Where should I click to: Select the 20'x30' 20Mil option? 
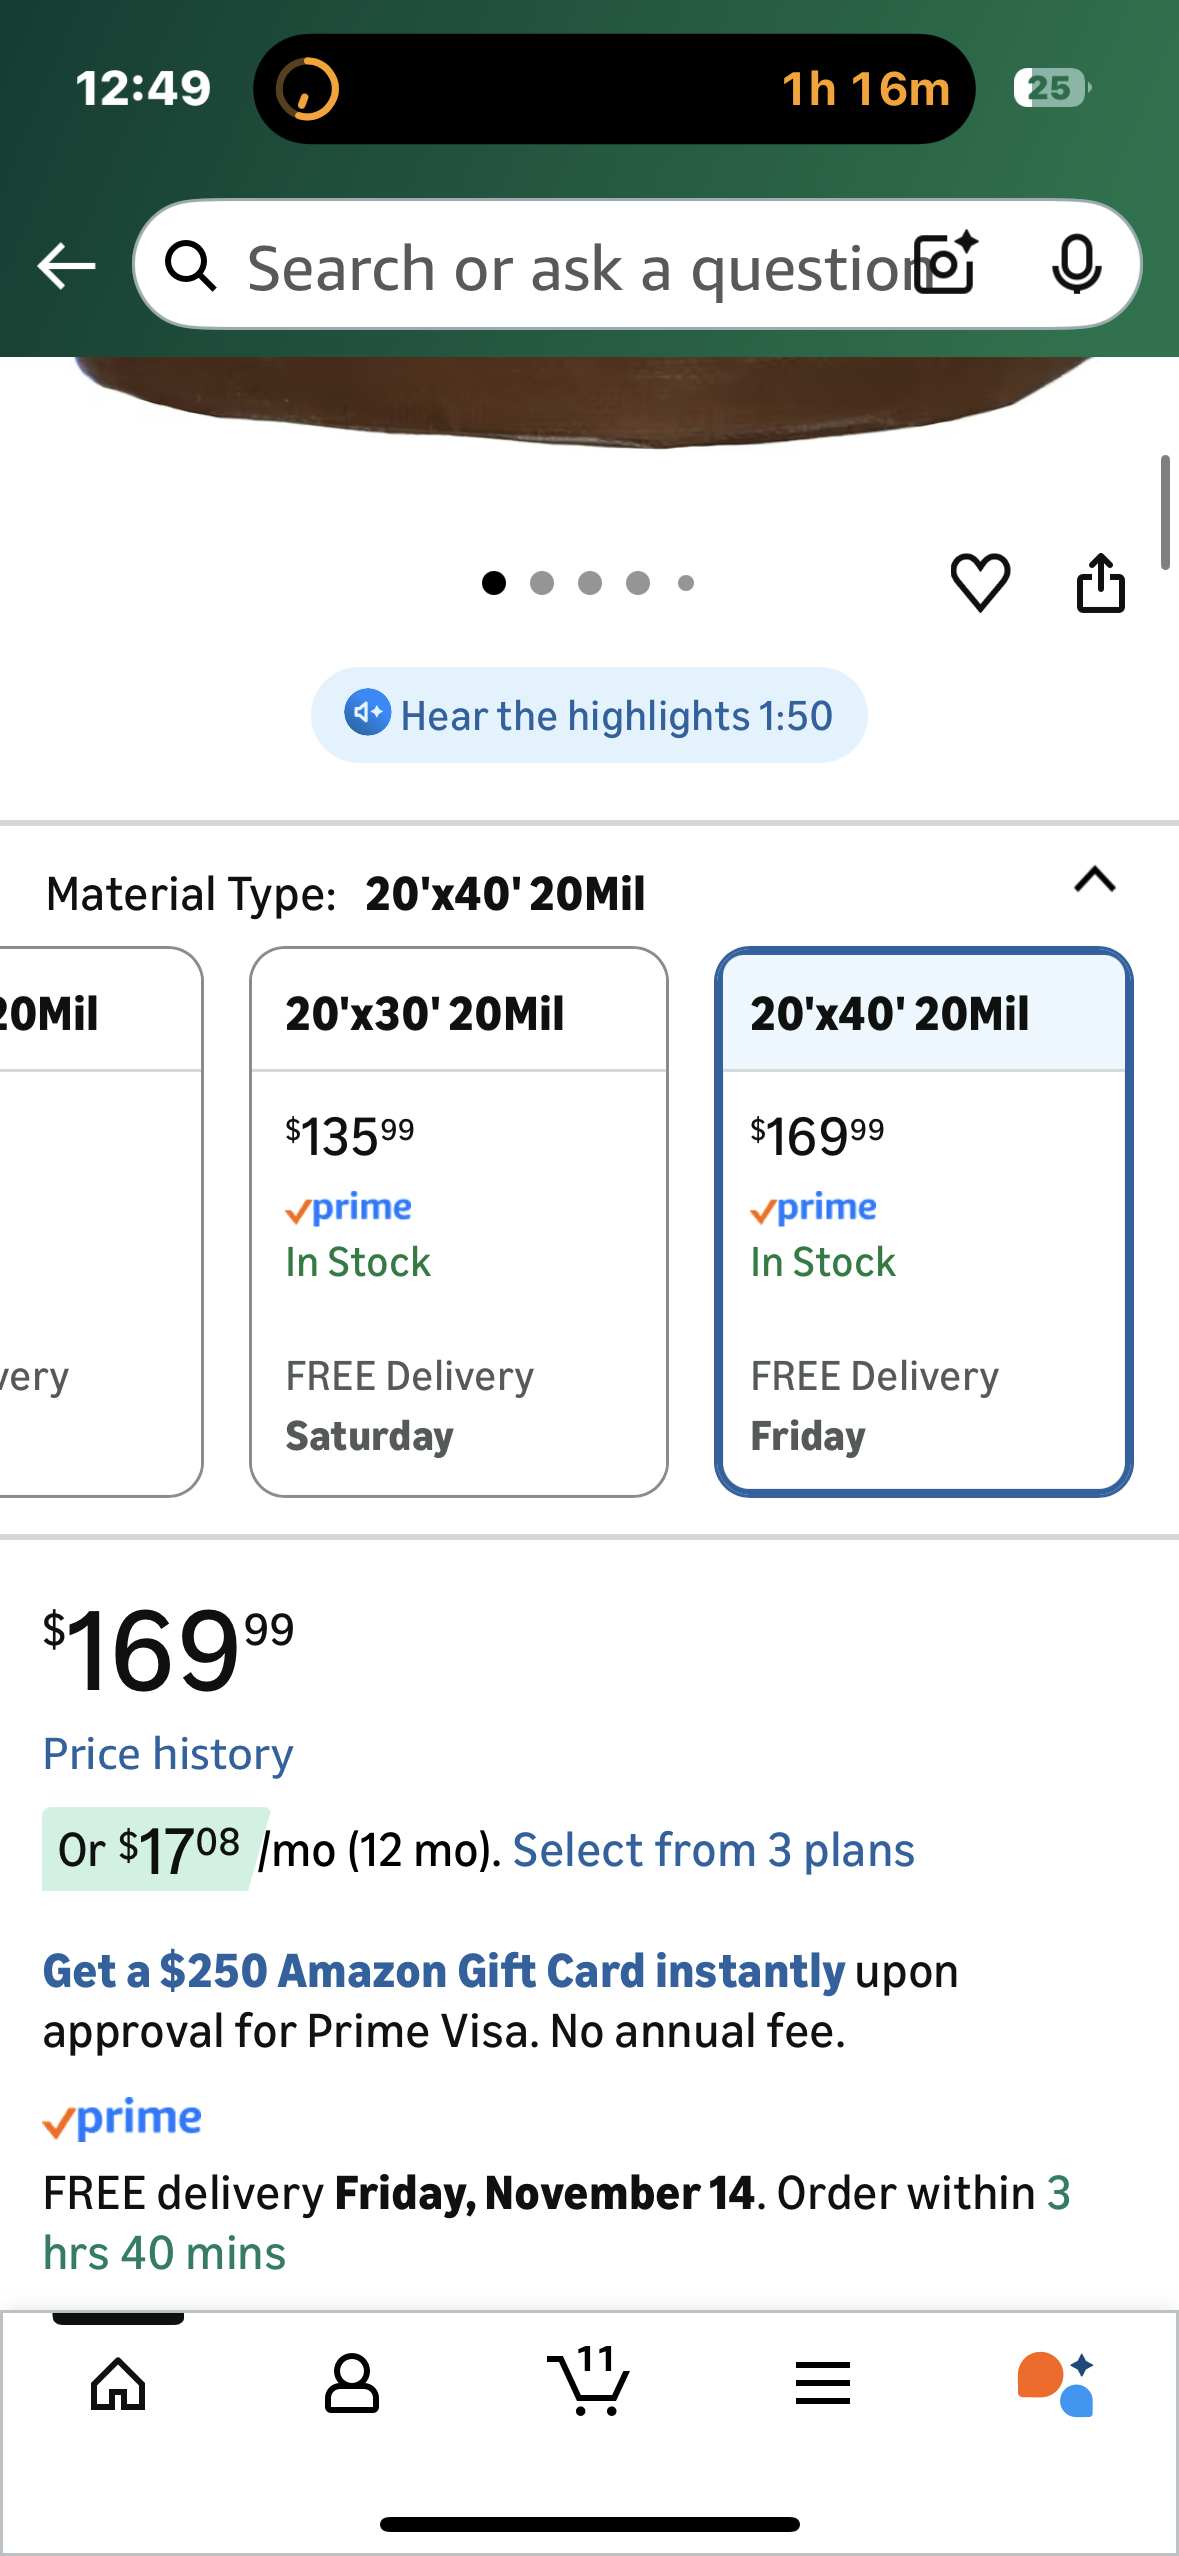click(458, 1221)
